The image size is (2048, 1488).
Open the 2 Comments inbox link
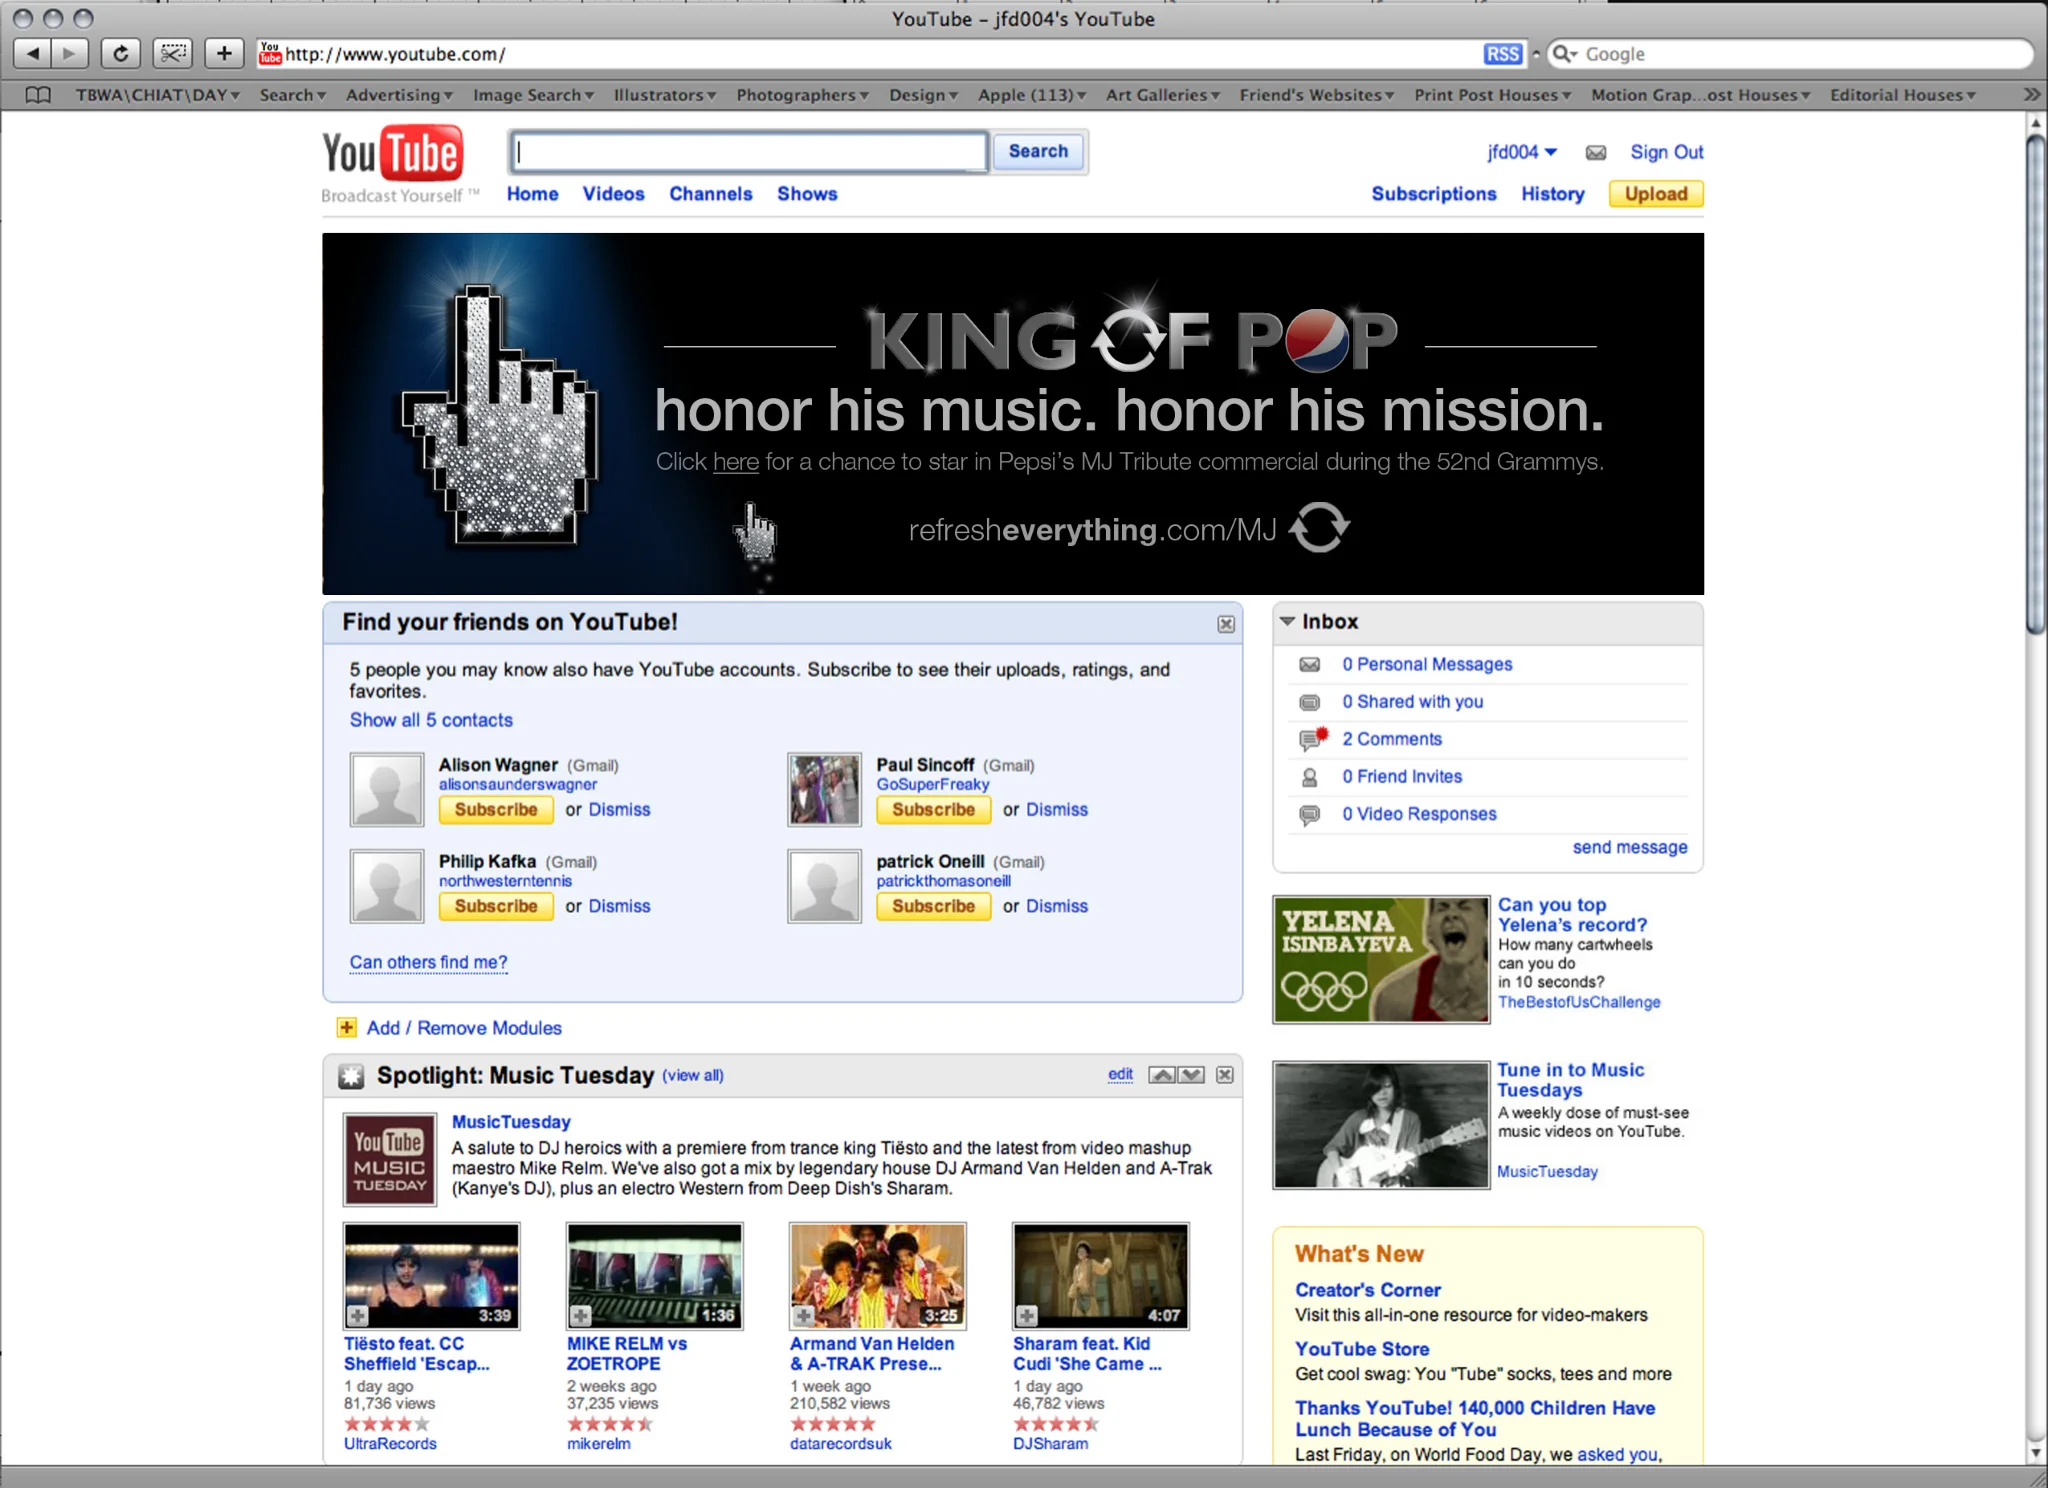click(1392, 739)
